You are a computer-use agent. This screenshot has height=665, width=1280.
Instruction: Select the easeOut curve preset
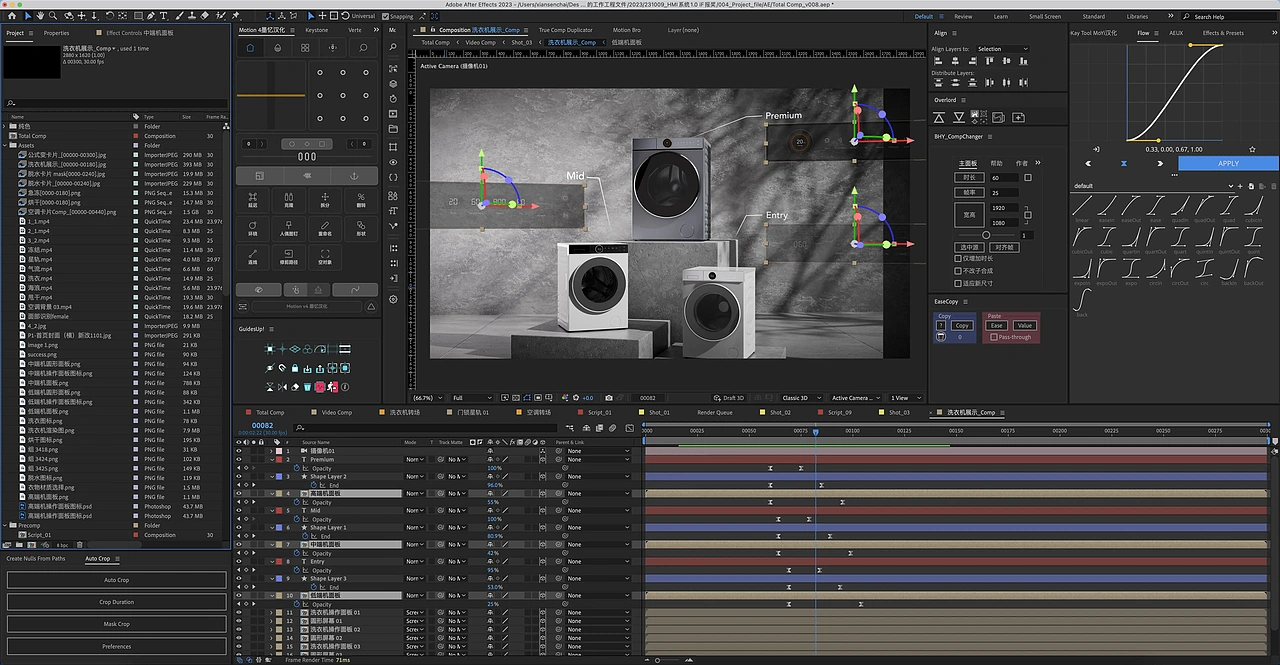1130,207
